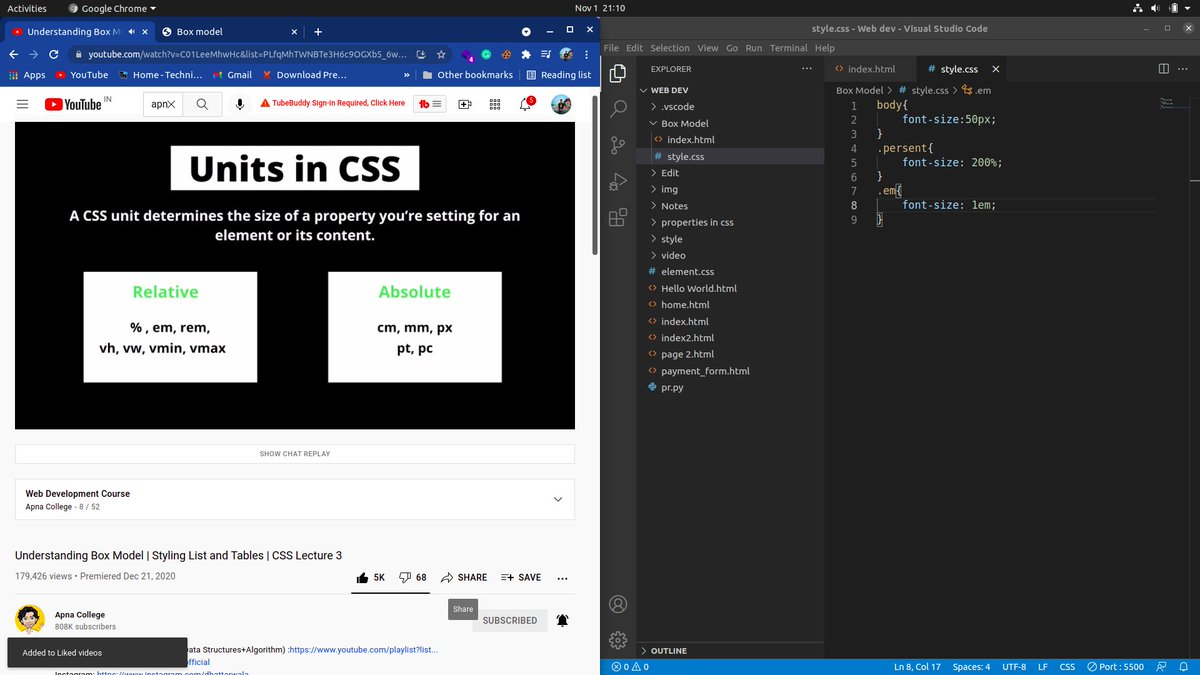
Task: Open Chrome Extensions puzzle icon
Action: click(x=526, y=54)
